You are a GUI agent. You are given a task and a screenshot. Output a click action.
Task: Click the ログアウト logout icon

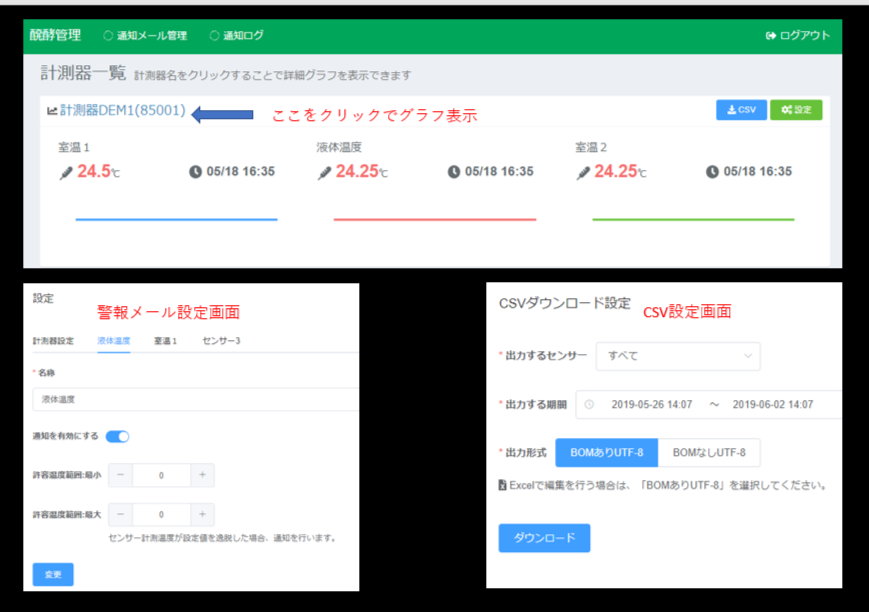tap(770, 36)
